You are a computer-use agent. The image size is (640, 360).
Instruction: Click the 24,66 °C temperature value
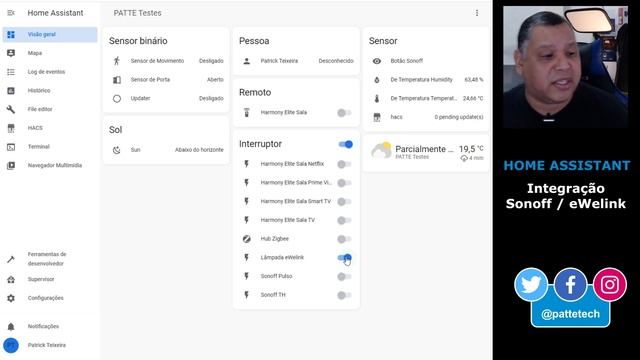pyautogui.click(x=473, y=98)
